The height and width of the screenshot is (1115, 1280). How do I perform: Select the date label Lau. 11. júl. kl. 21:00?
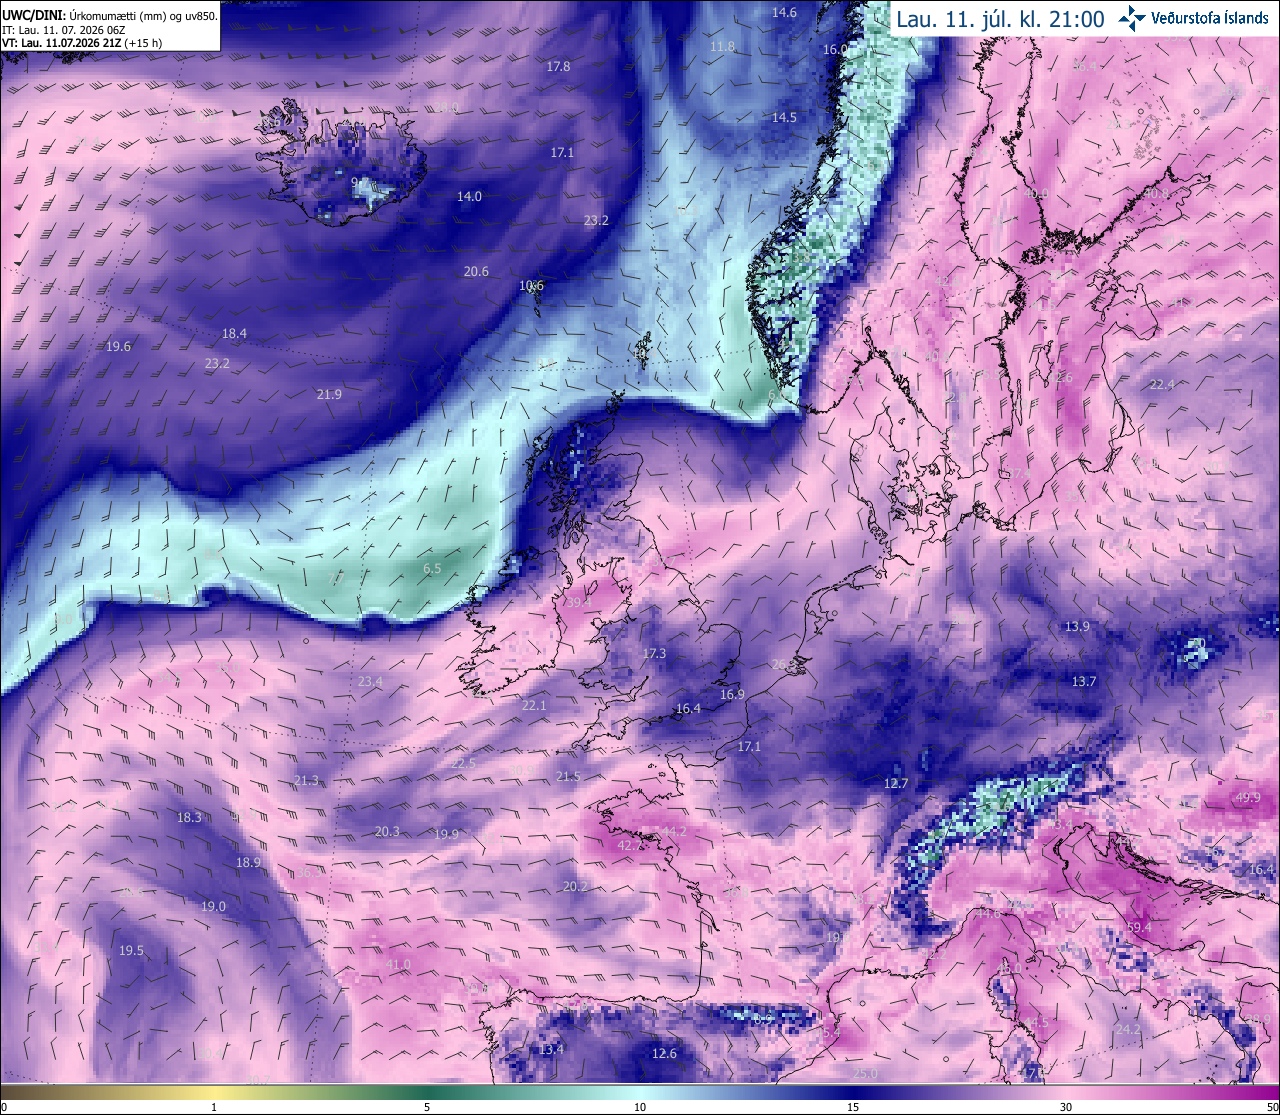point(1000,19)
